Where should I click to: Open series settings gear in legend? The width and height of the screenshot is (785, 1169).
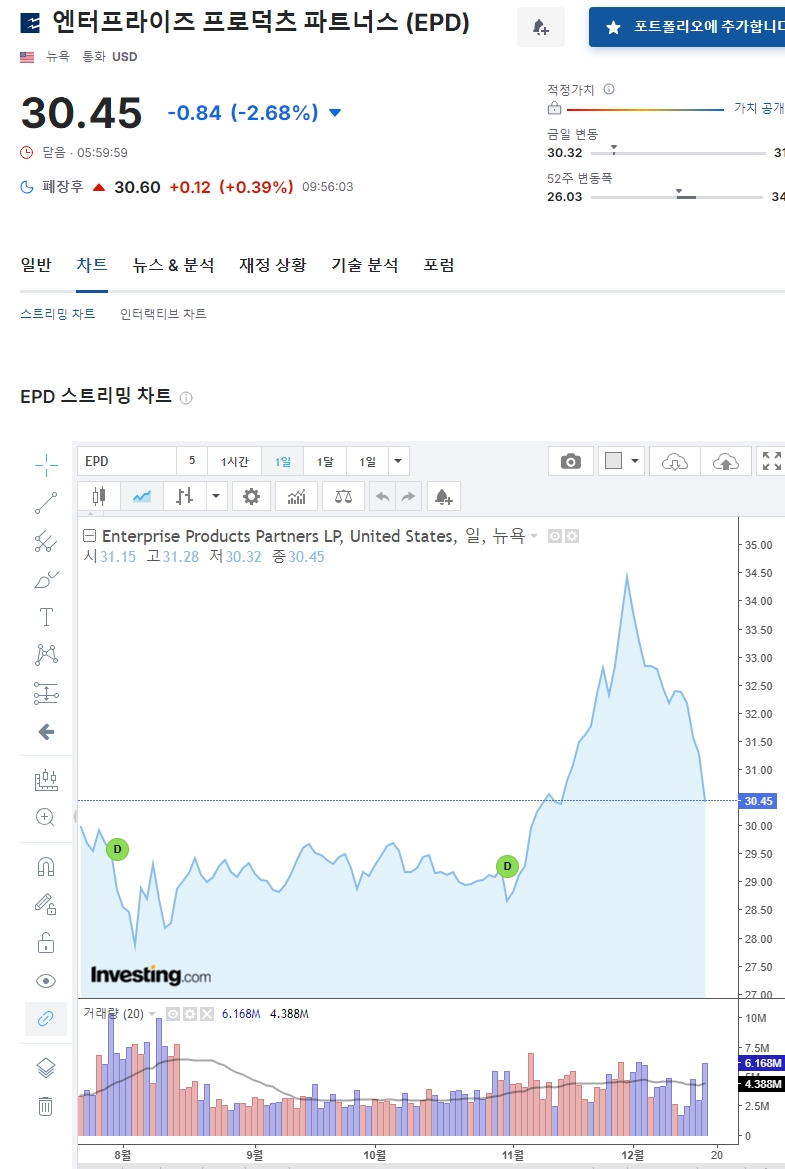coord(572,536)
